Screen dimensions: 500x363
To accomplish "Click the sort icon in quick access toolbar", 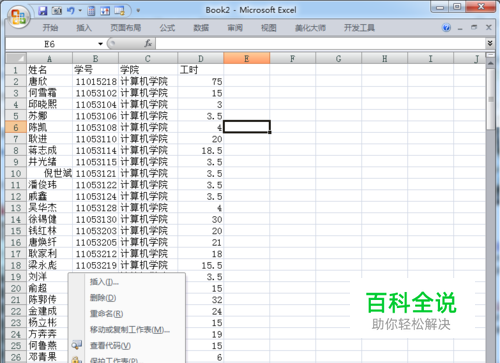I will 105,11.
